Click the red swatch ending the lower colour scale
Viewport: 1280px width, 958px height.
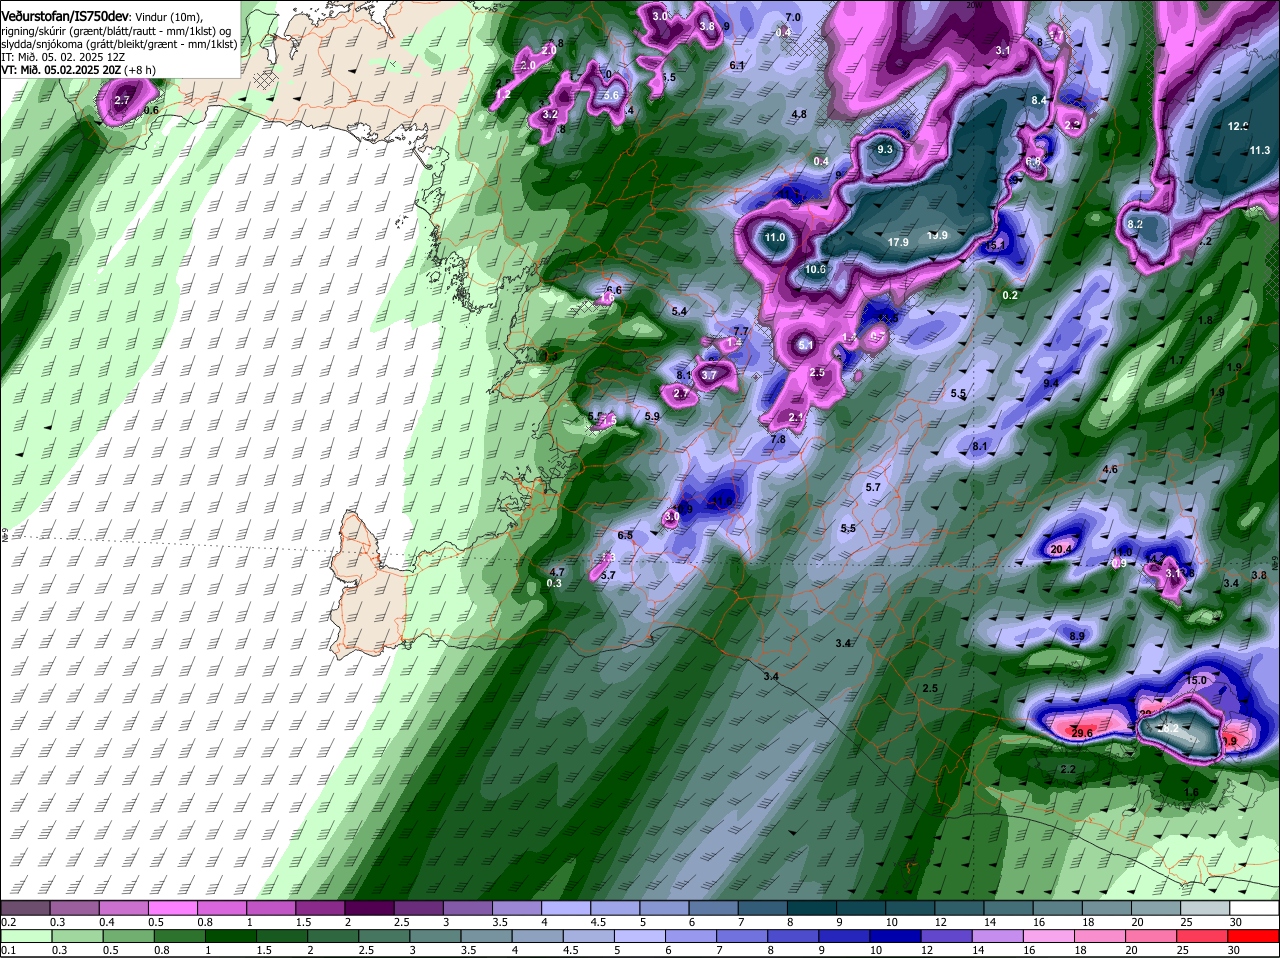1255,937
